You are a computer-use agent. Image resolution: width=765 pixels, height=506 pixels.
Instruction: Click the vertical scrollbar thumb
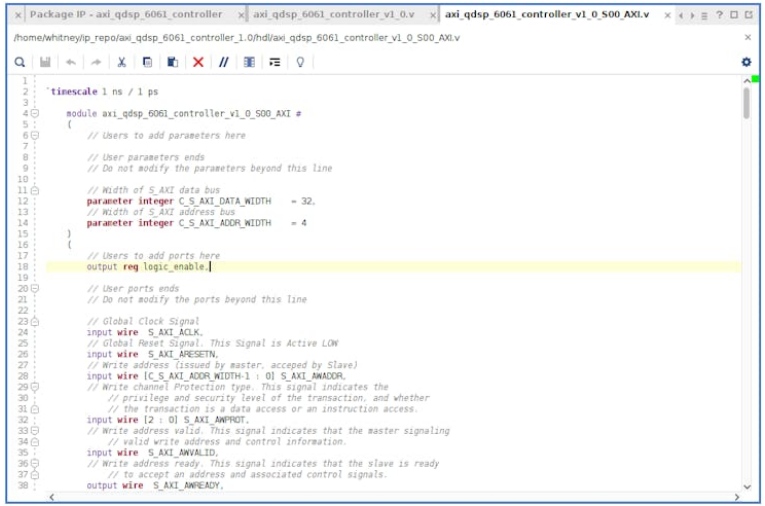(746, 103)
